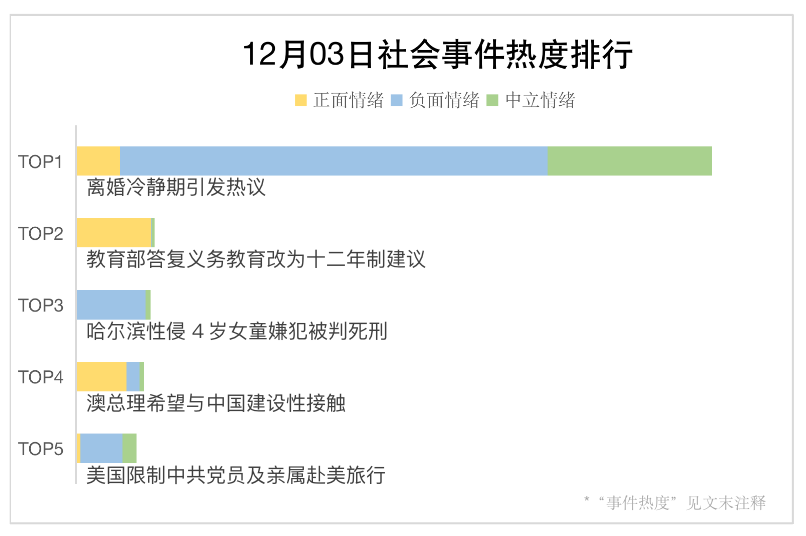Screen dimensions: 806x536
Task: Select the TOP3 axis label
Action: pos(41,305)
